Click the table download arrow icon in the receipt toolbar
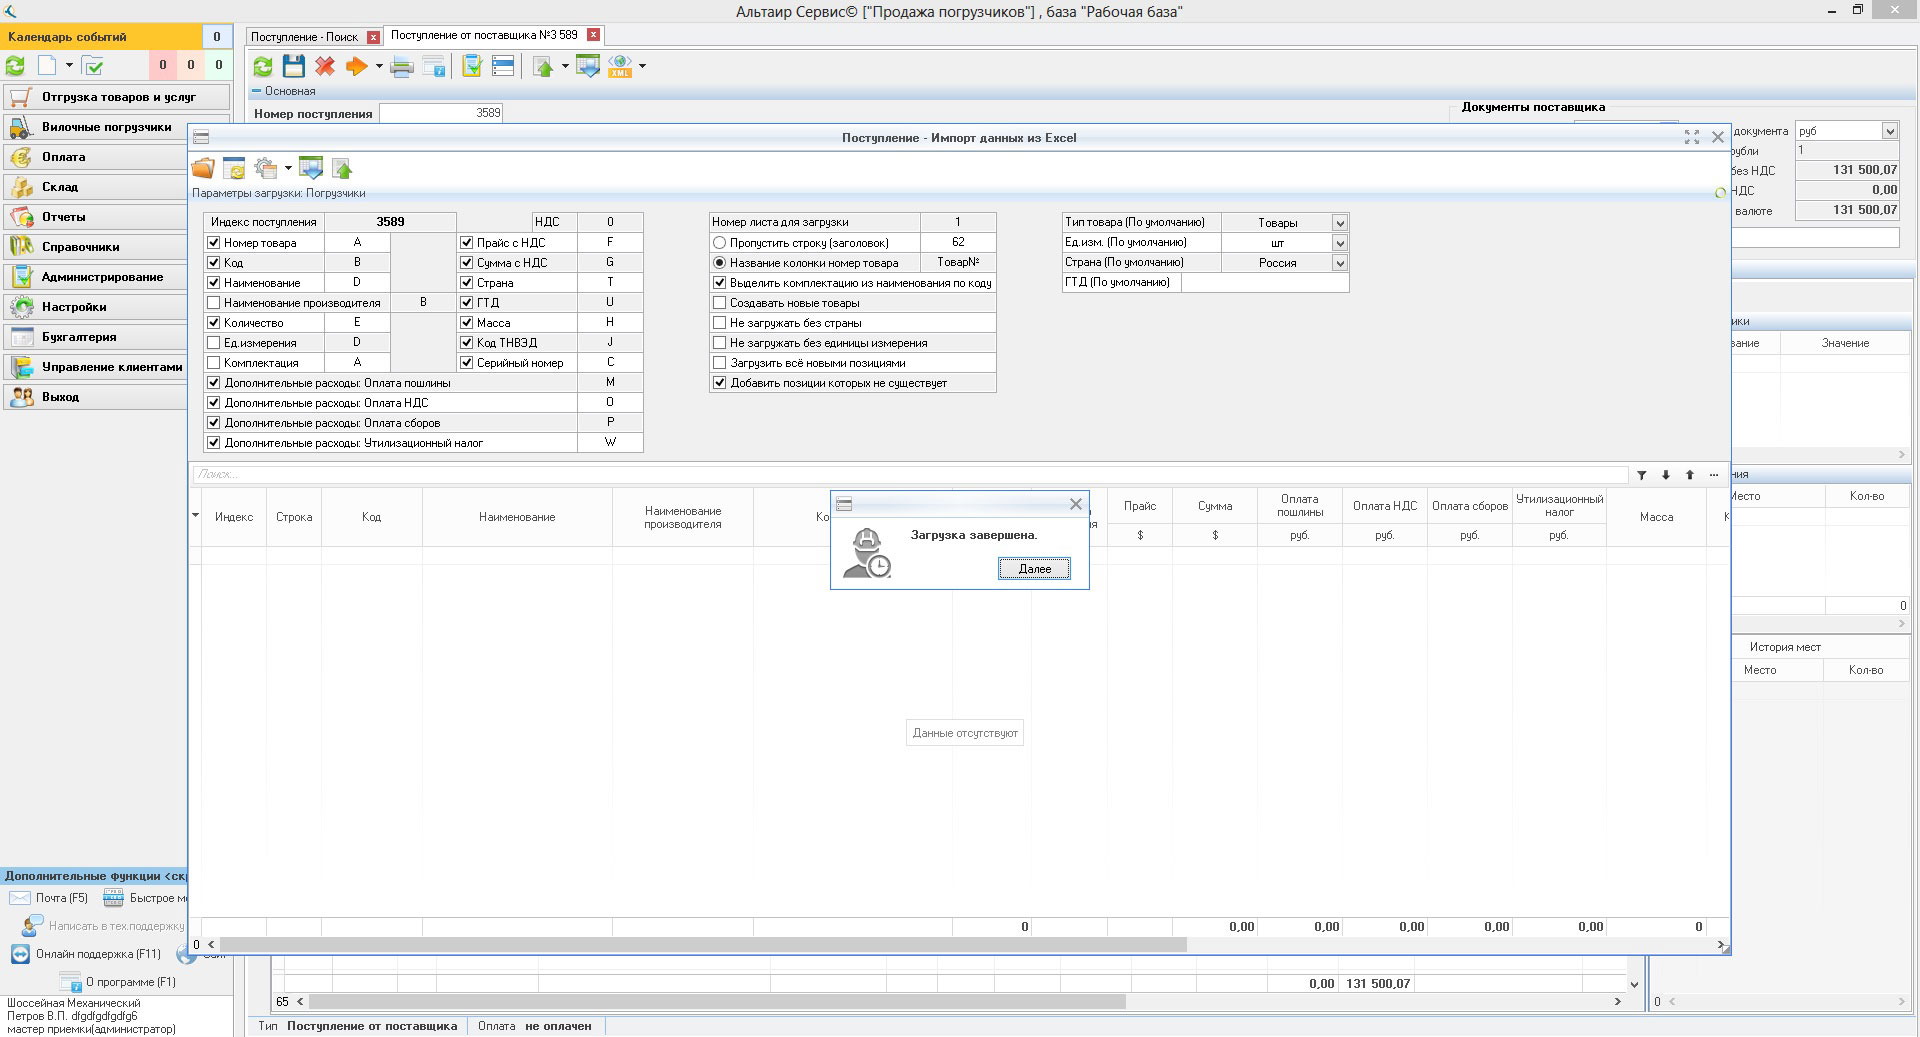 (588, 67)
